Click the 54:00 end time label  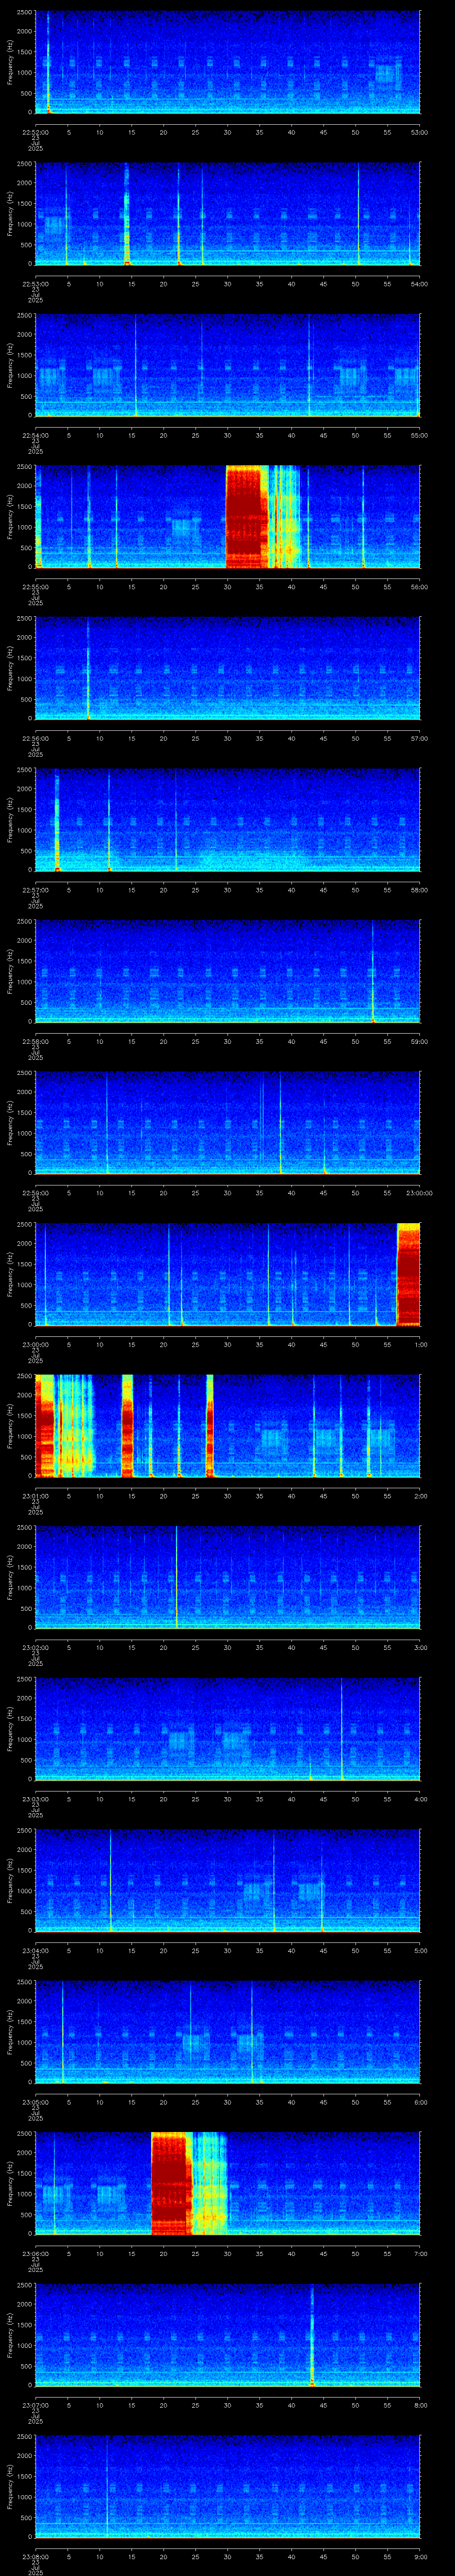(420, 284)
